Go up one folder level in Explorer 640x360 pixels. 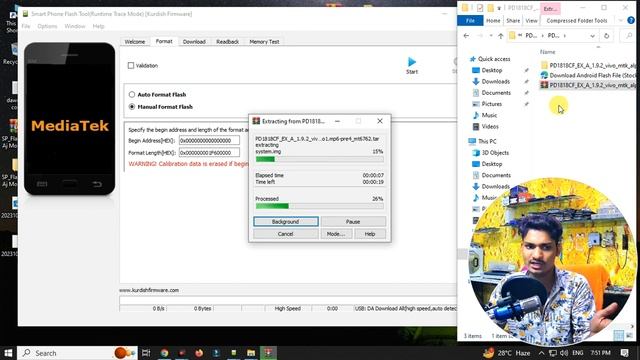[501, 36]
